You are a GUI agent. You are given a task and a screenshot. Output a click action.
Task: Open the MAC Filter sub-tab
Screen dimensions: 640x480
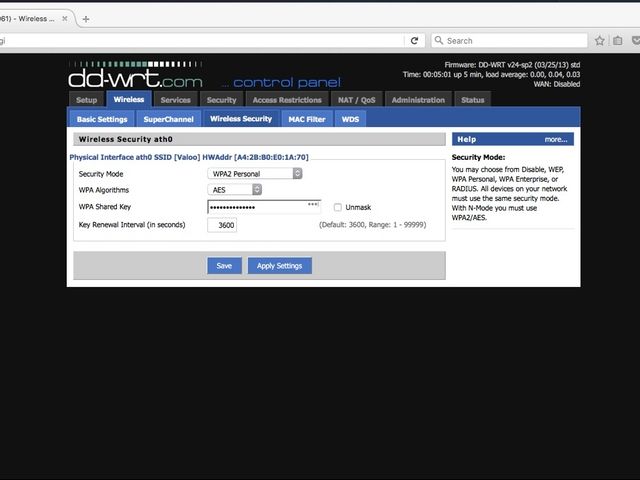click(x=307, y=119)
